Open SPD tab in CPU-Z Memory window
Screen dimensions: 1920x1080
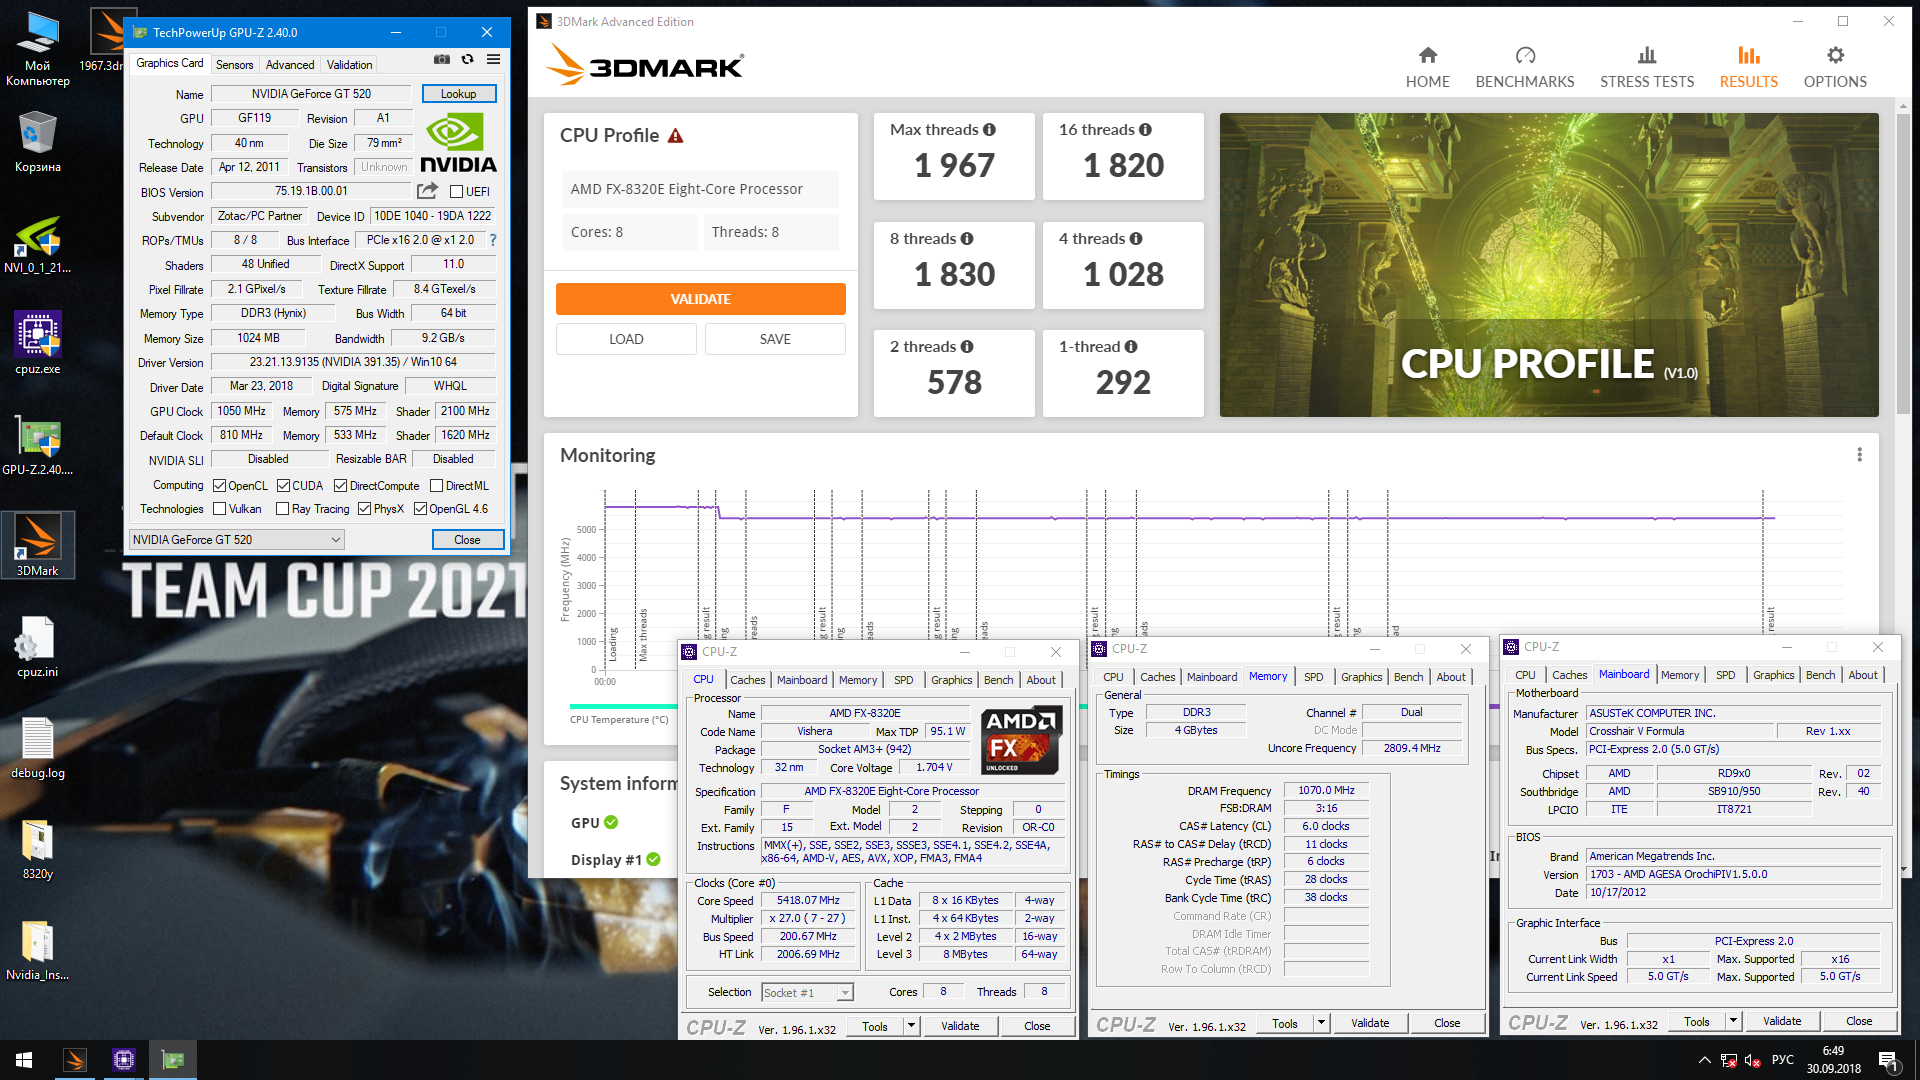click(1314, 677)
